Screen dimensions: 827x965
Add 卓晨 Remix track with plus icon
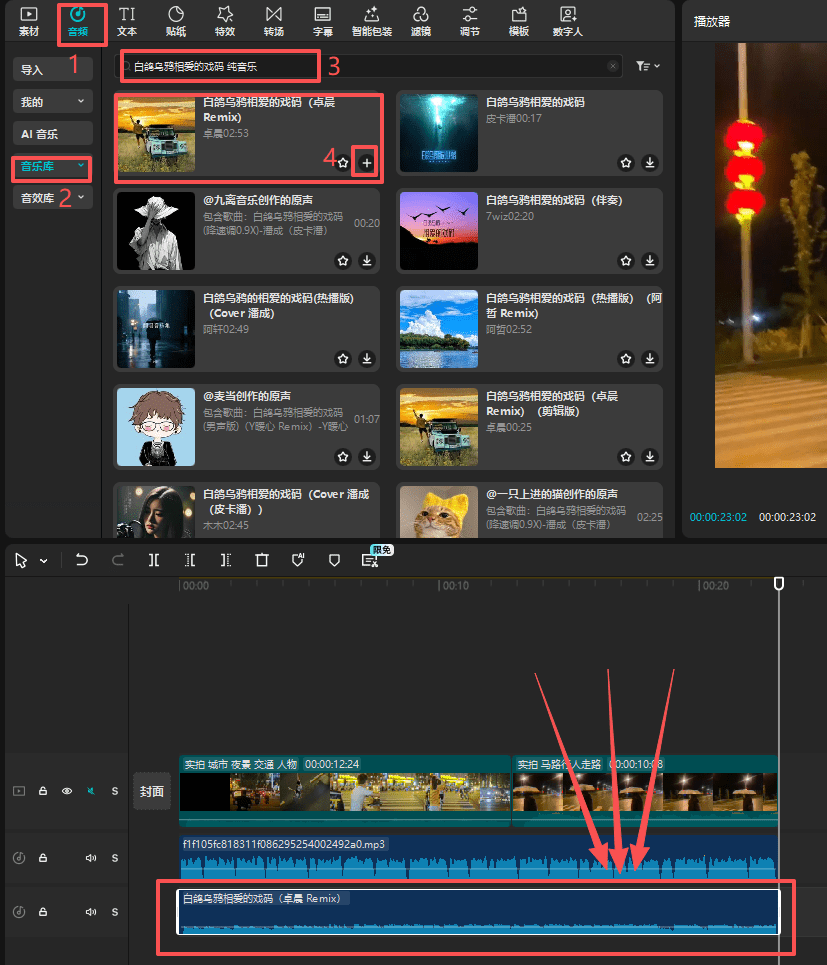click(367, 162)
